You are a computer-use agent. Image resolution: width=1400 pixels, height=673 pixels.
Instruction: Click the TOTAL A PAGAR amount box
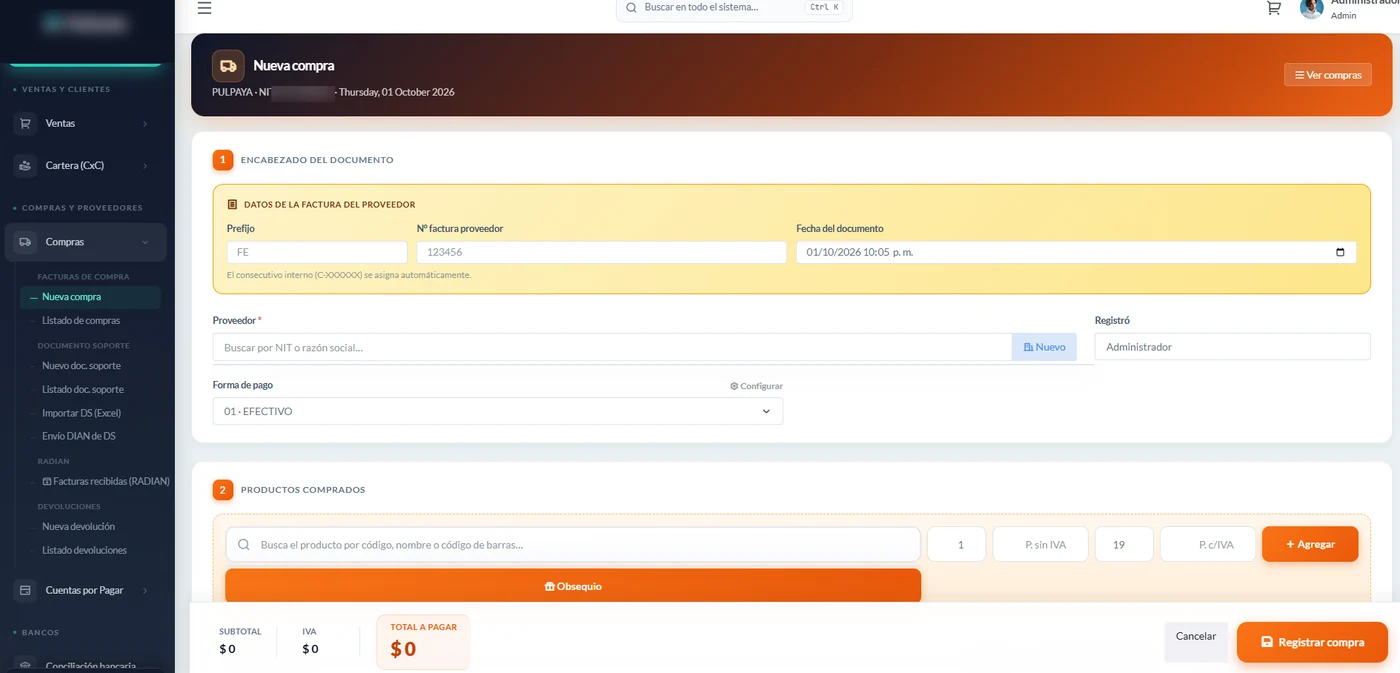point(423,641)
